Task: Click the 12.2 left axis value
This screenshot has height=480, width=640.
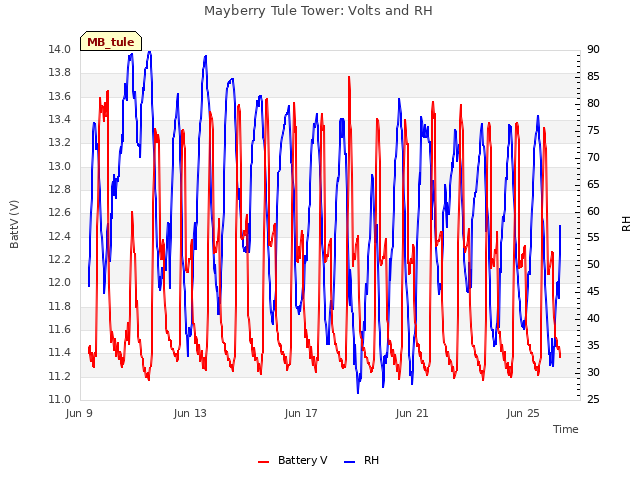Action: [x=60, y=259]
